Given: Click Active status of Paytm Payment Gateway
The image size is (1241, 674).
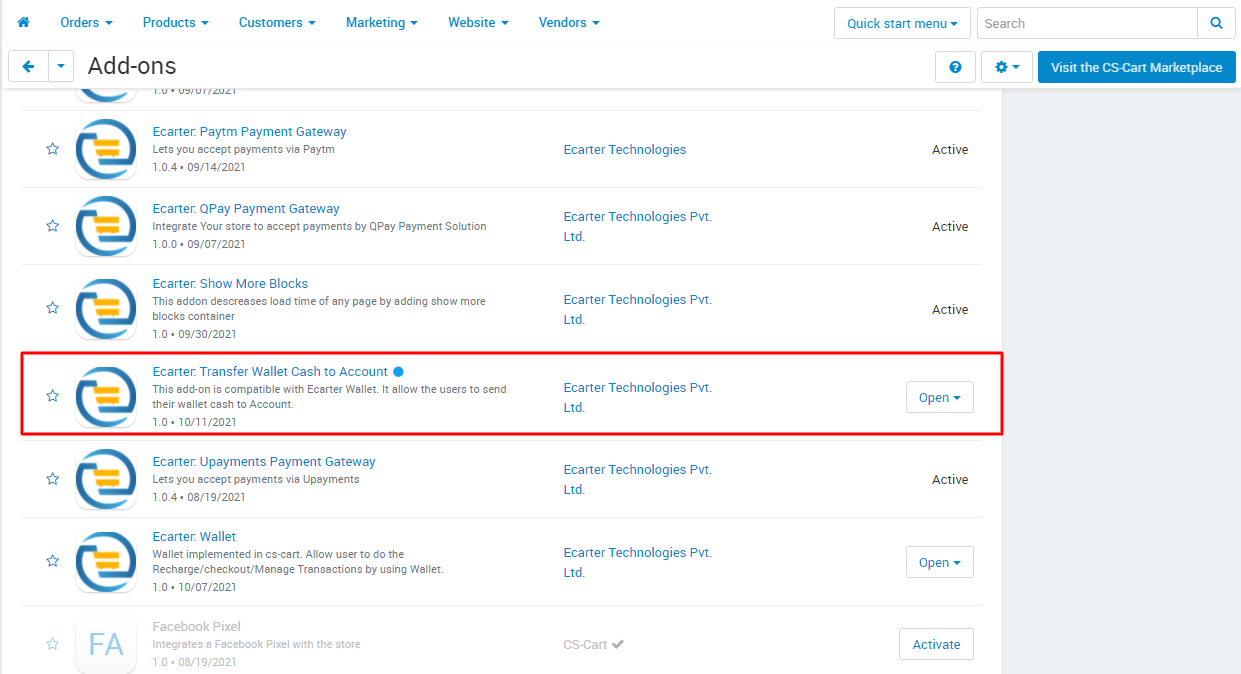Looking at the screenshot, I should click(950, 149).
